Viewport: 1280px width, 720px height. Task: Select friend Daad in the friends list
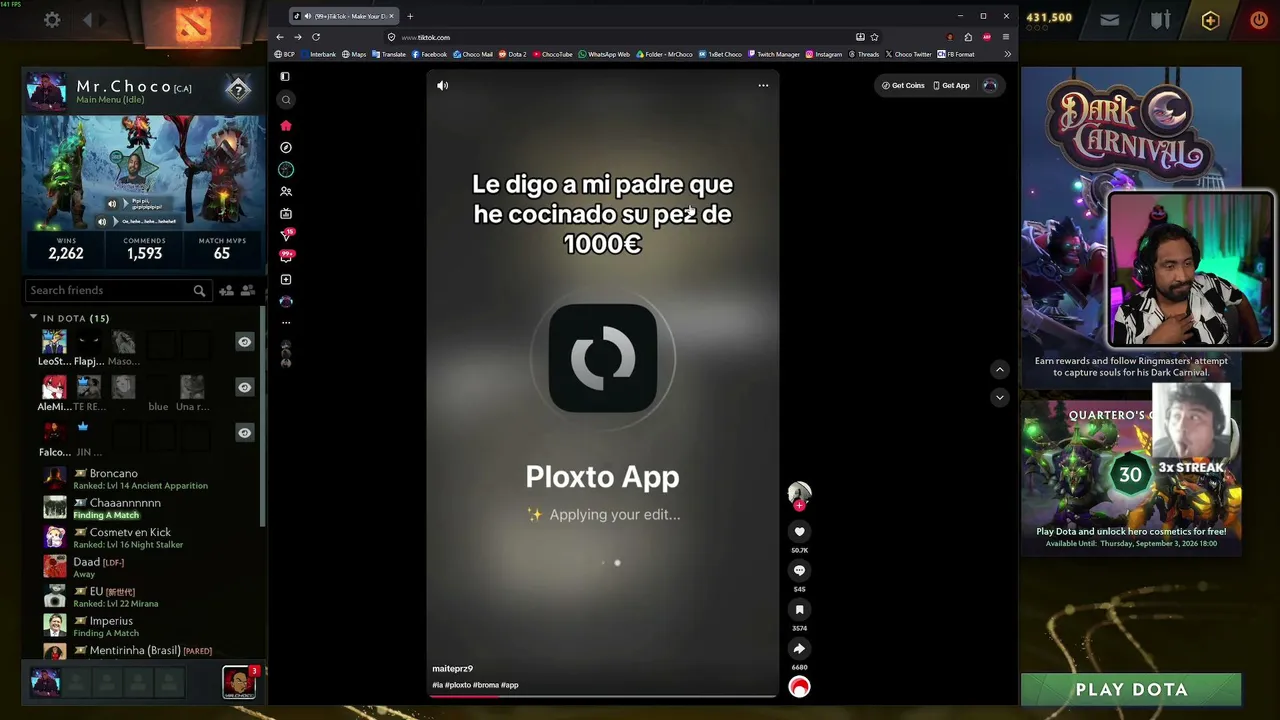coord(150,567)
